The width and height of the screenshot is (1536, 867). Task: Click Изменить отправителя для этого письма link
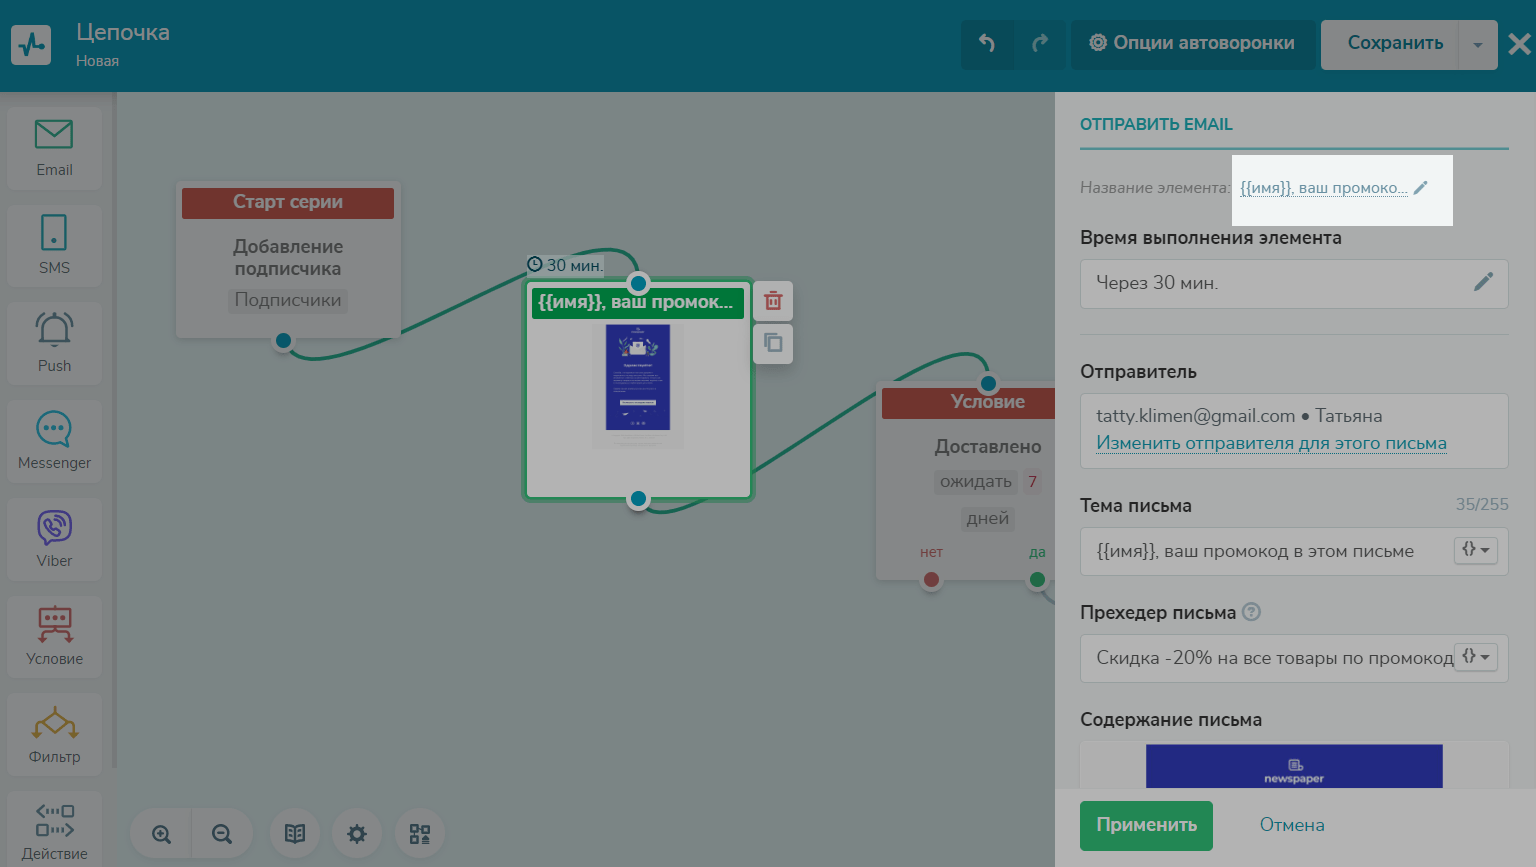(1271, 443)
